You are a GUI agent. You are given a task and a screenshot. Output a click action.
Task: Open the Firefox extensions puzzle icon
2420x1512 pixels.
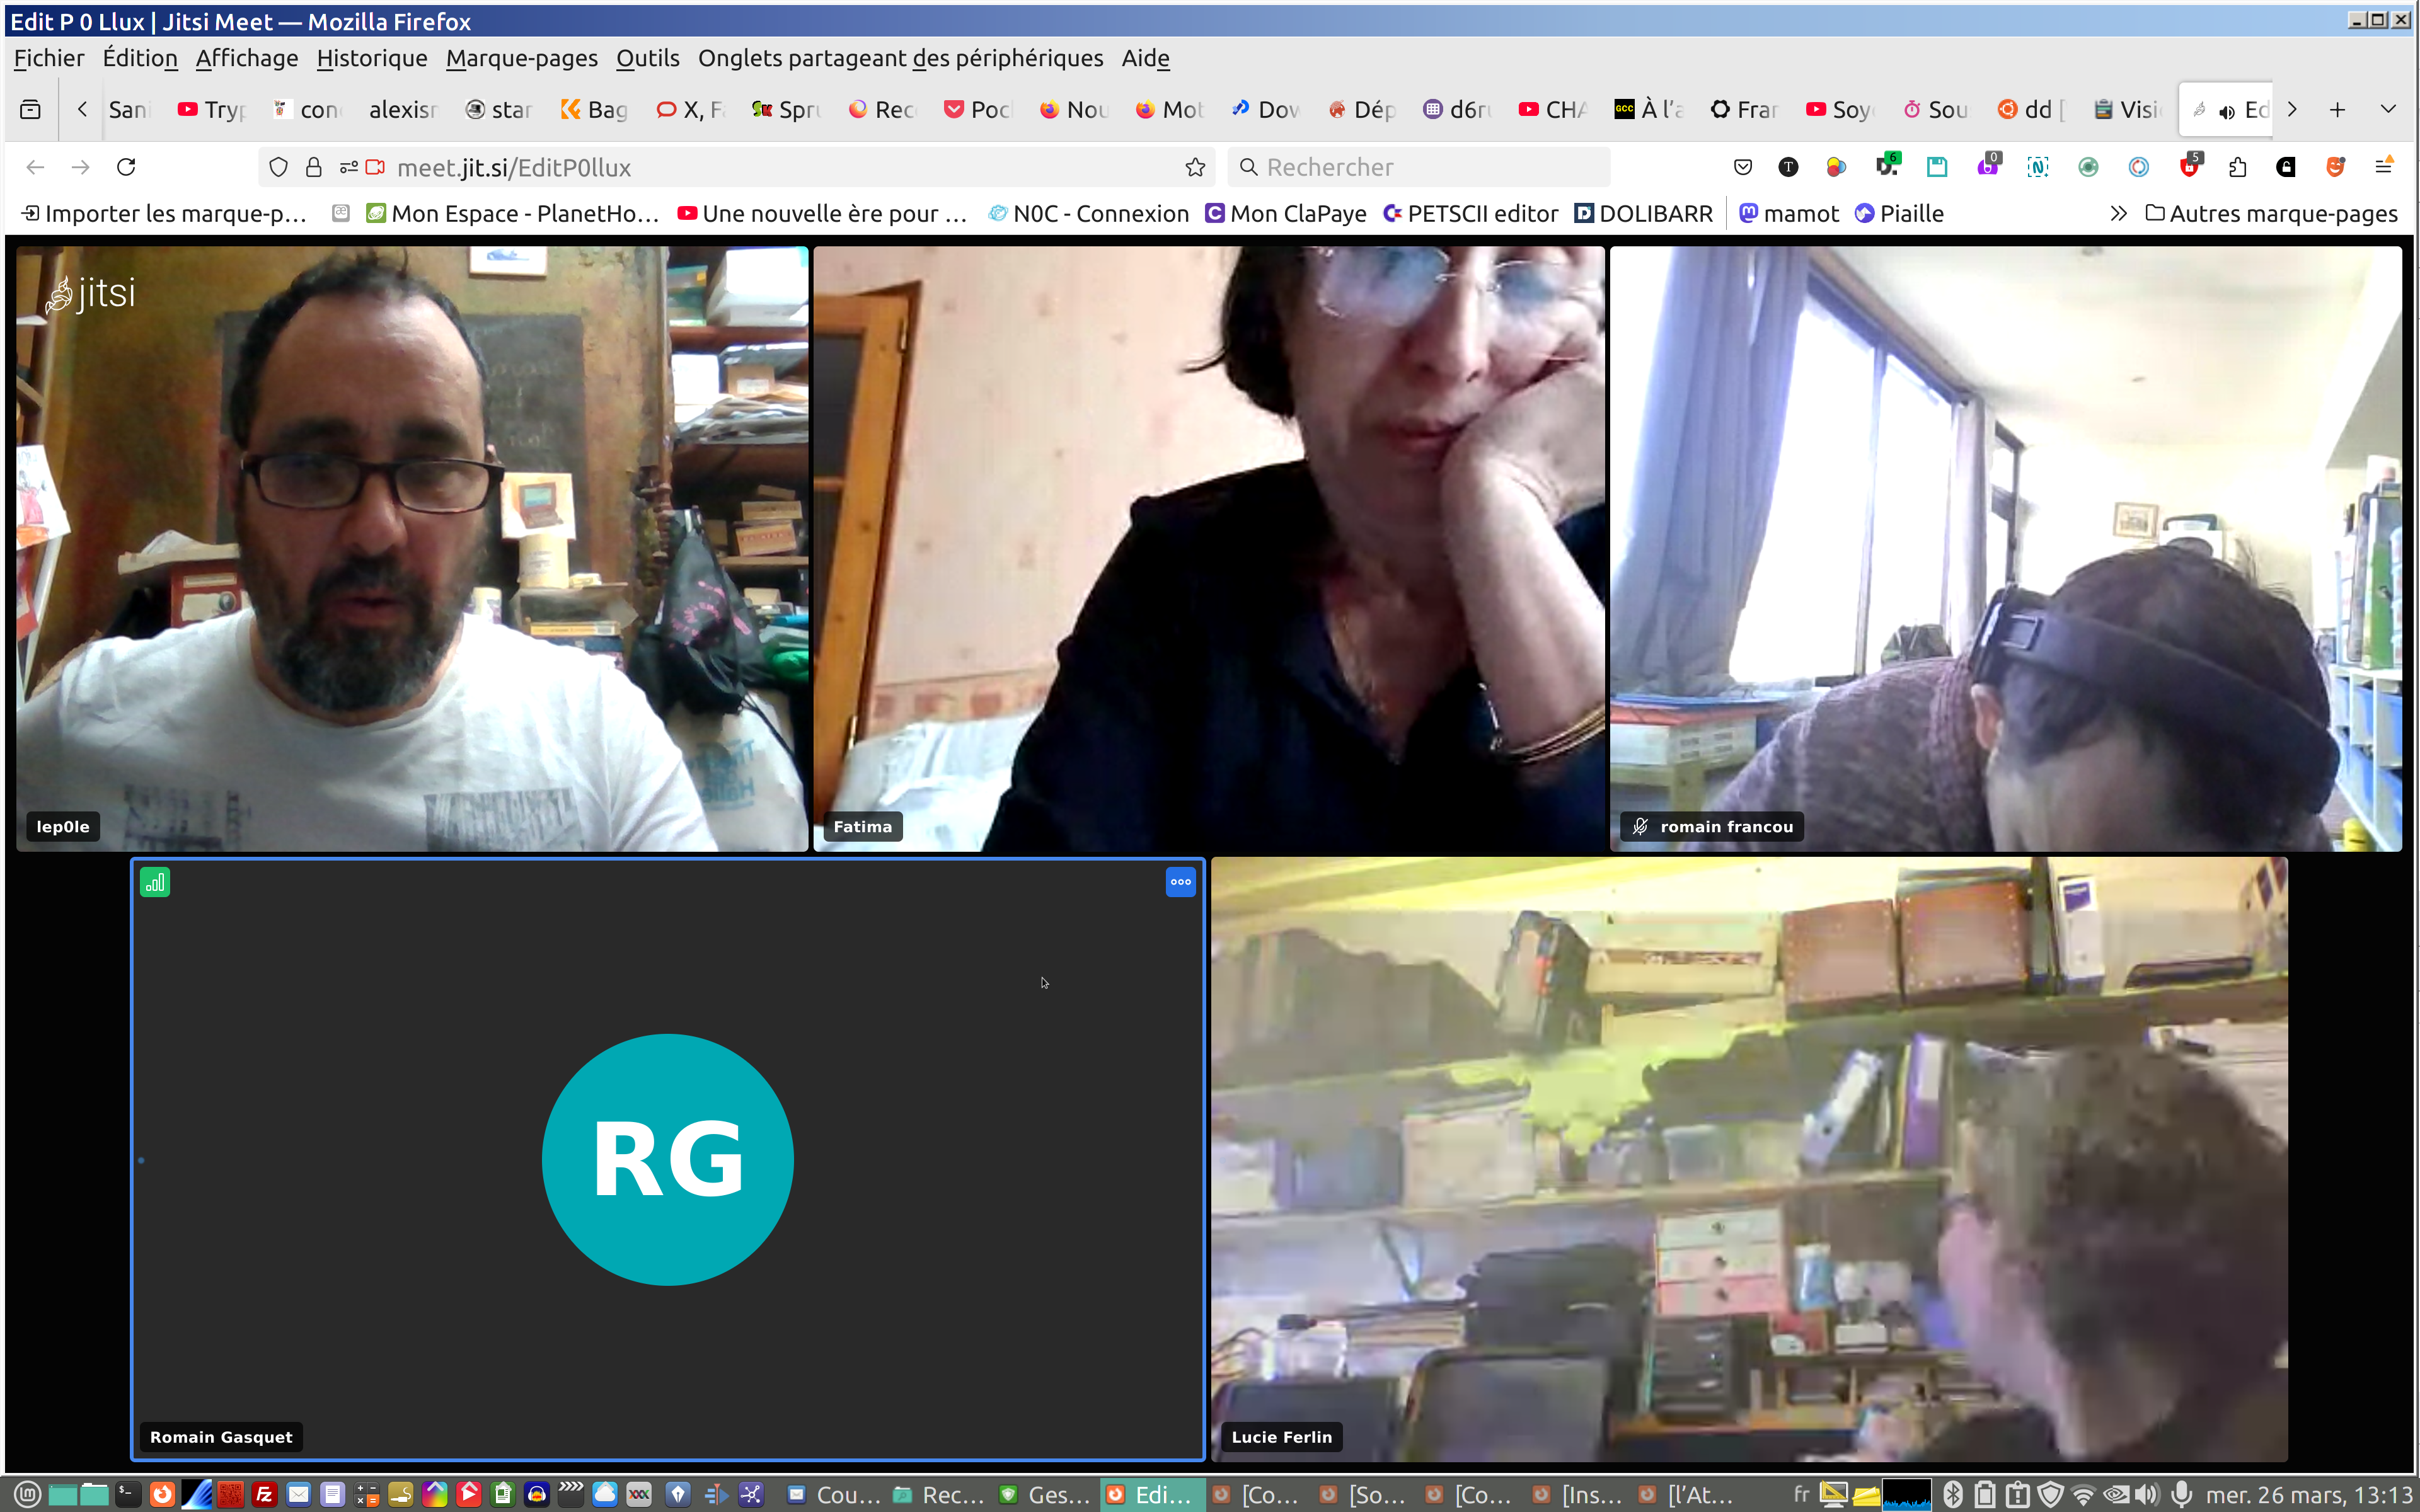(x=2237, y=167)
